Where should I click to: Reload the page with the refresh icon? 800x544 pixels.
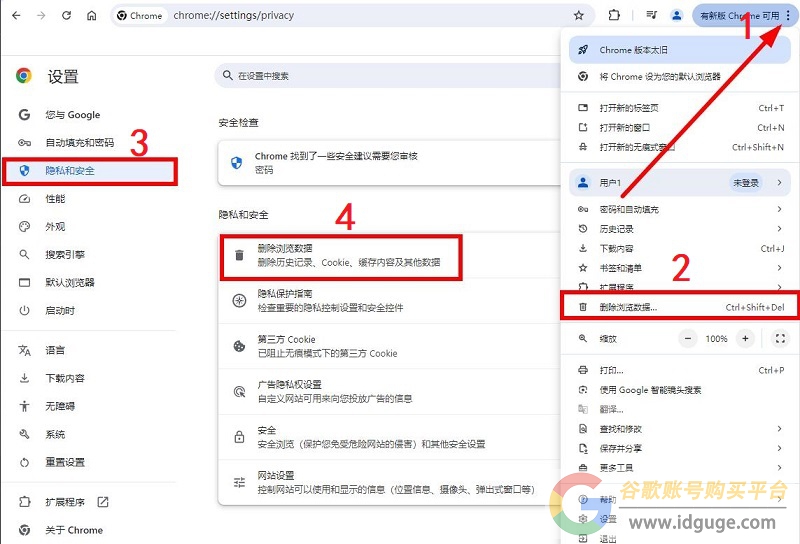(x=66, y=15)
